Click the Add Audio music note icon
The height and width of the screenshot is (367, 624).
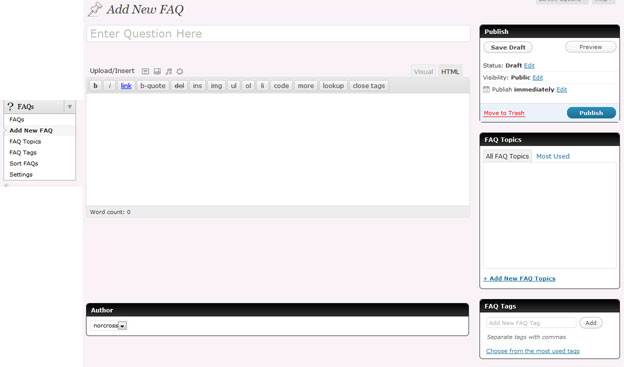point(169,71)
